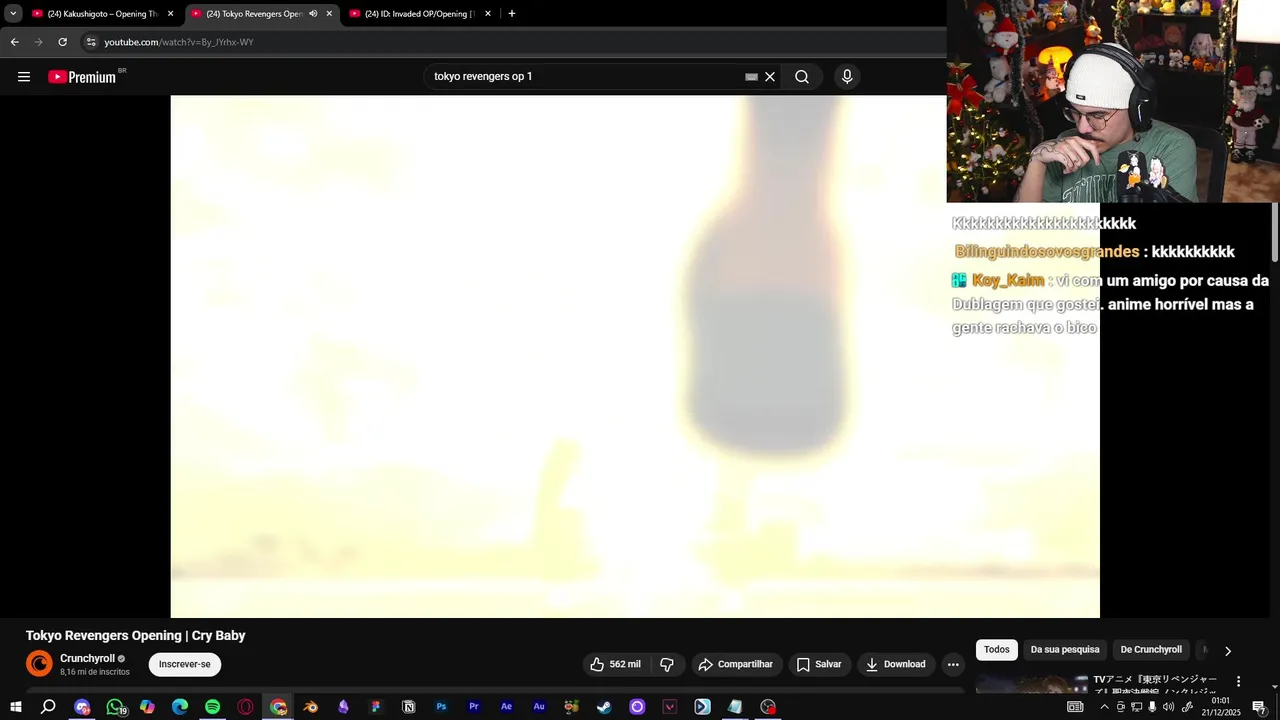Screen dimensions: 1280x720
Task: Clear the search box with the X
Action: pyautogui.click(x=770, y=77)
